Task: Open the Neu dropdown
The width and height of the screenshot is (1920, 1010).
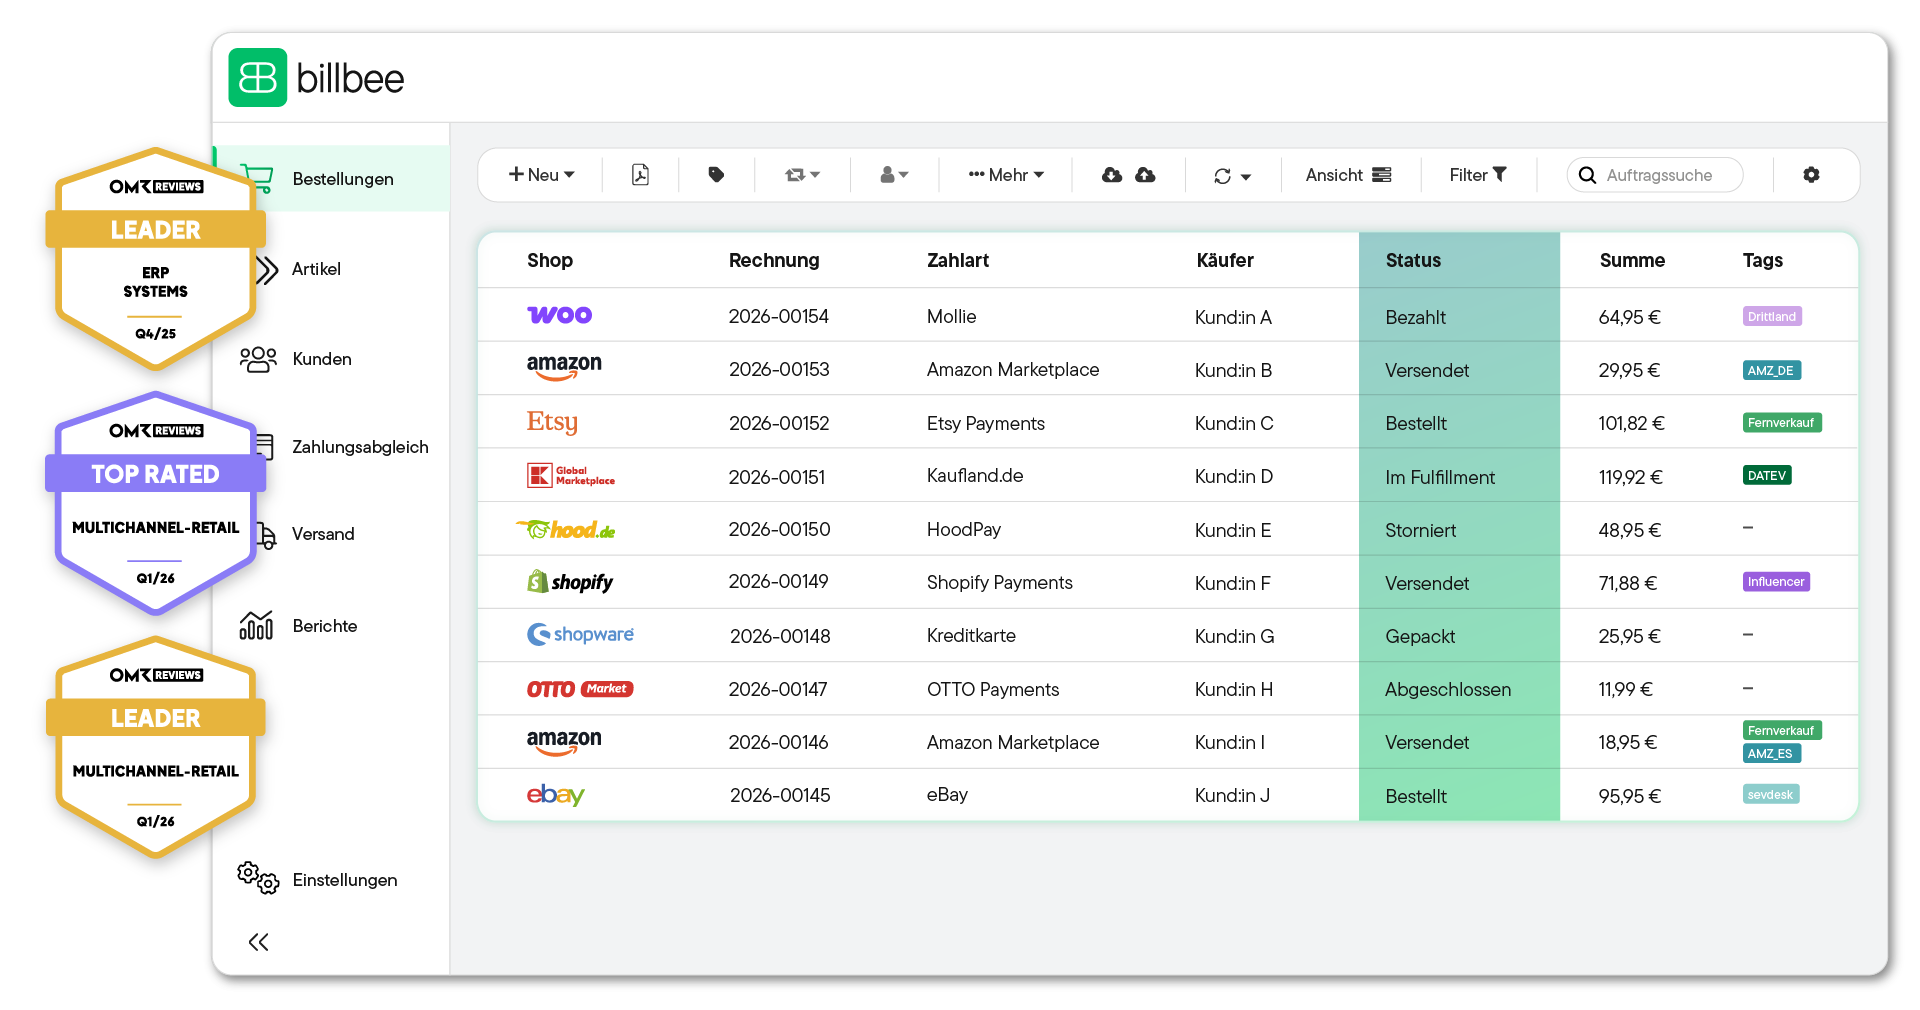Action: pyautogui.click(x=542, y=175)
